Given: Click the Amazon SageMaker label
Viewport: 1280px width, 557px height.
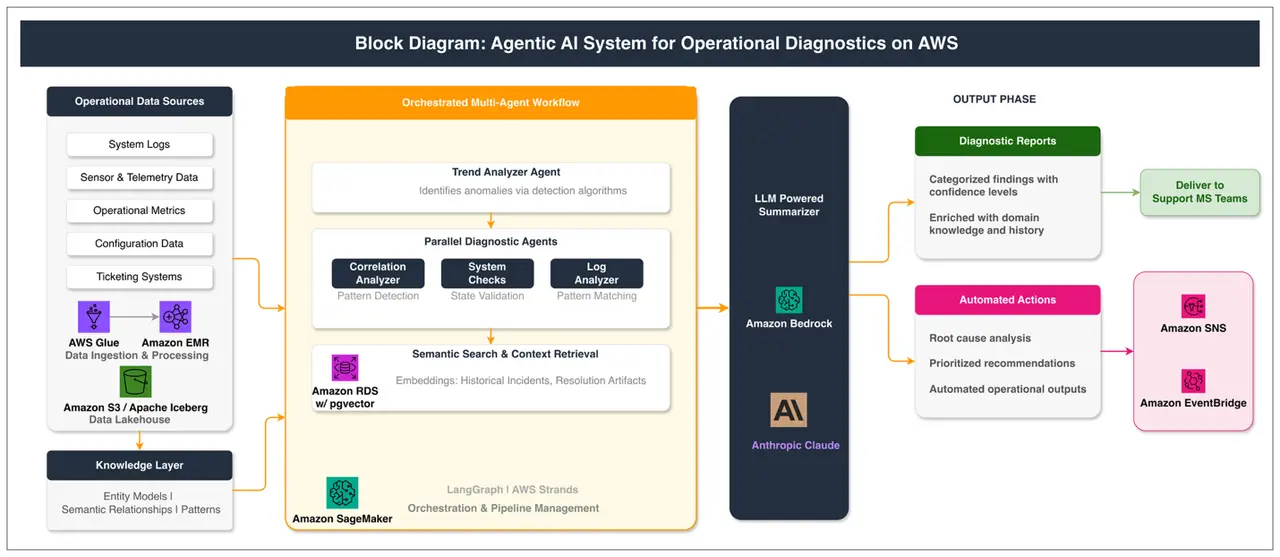Looking at the screenshot, I should coord(342,519).
